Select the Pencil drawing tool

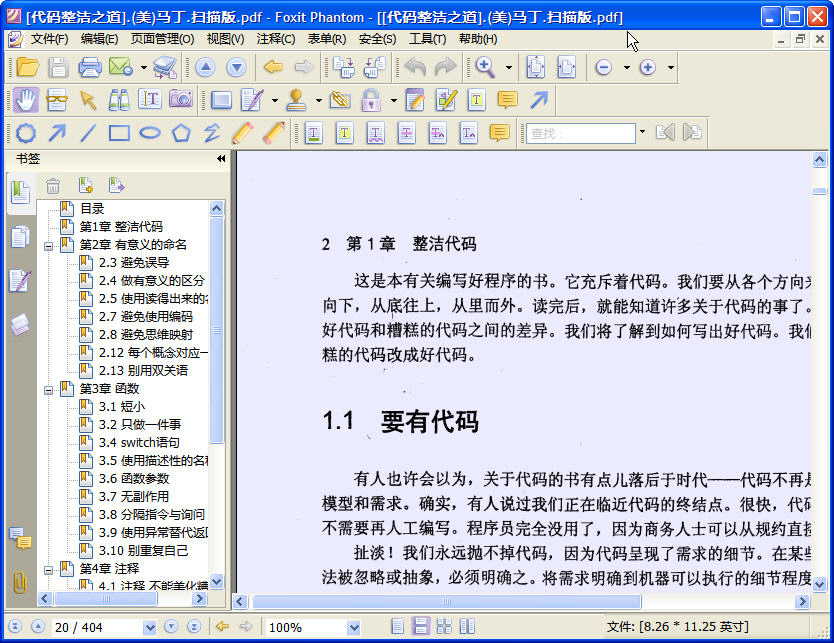tap(243, 133)
